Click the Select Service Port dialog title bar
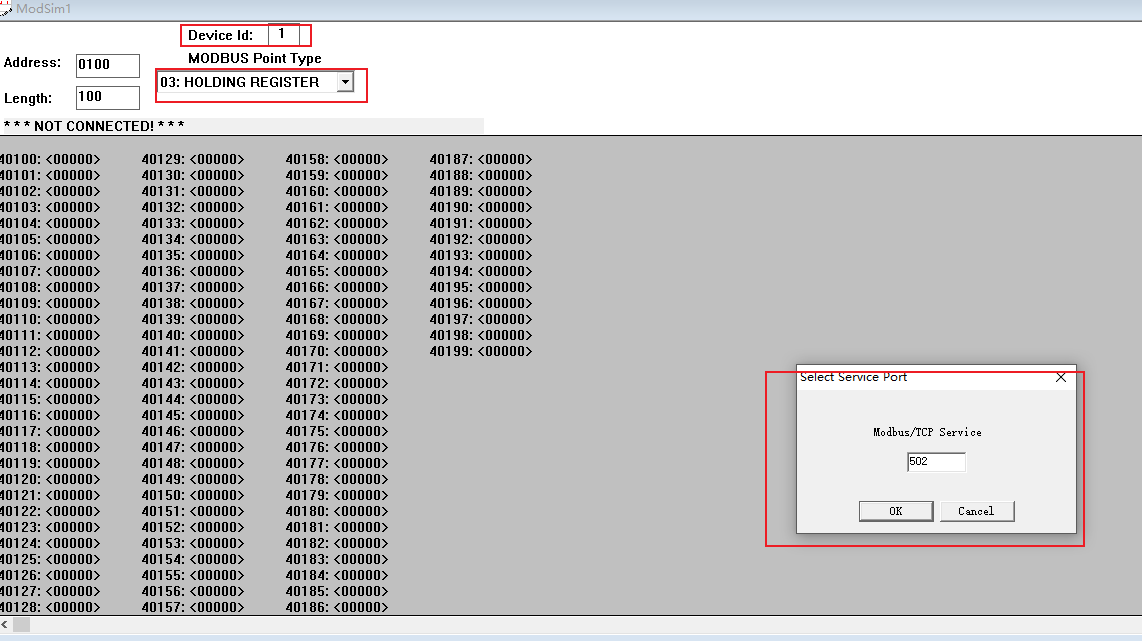1142x641 pixels. 920,378
